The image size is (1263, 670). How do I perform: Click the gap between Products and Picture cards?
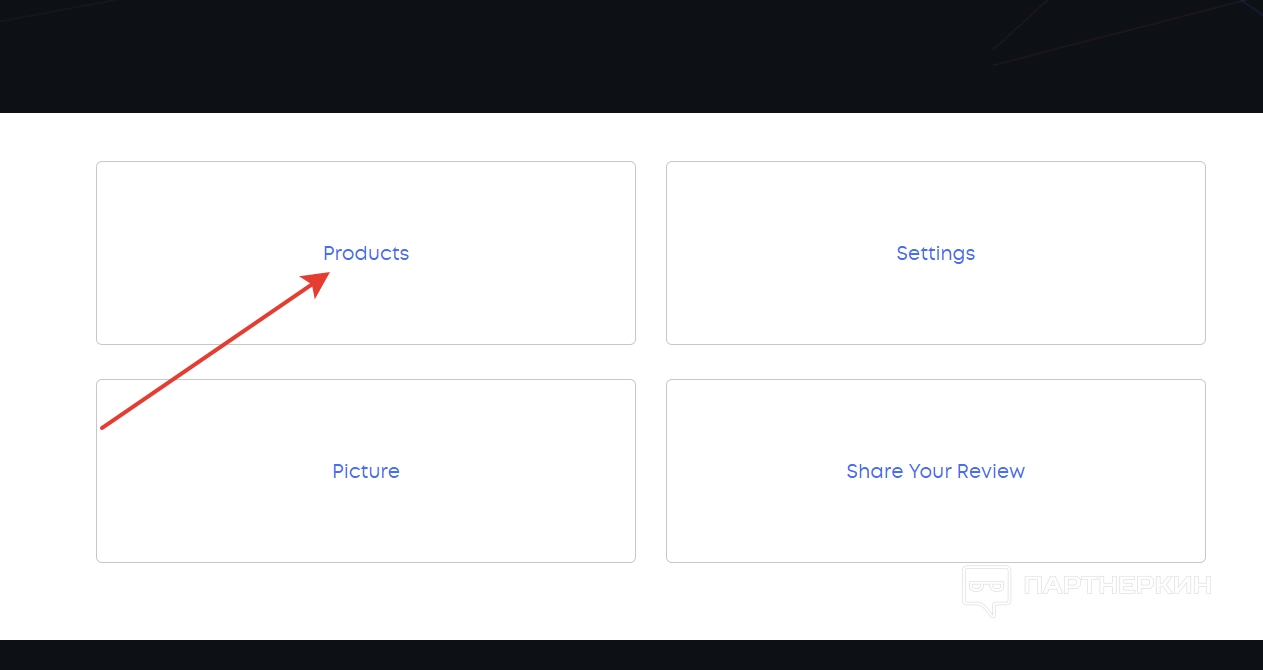coord(366,362)
